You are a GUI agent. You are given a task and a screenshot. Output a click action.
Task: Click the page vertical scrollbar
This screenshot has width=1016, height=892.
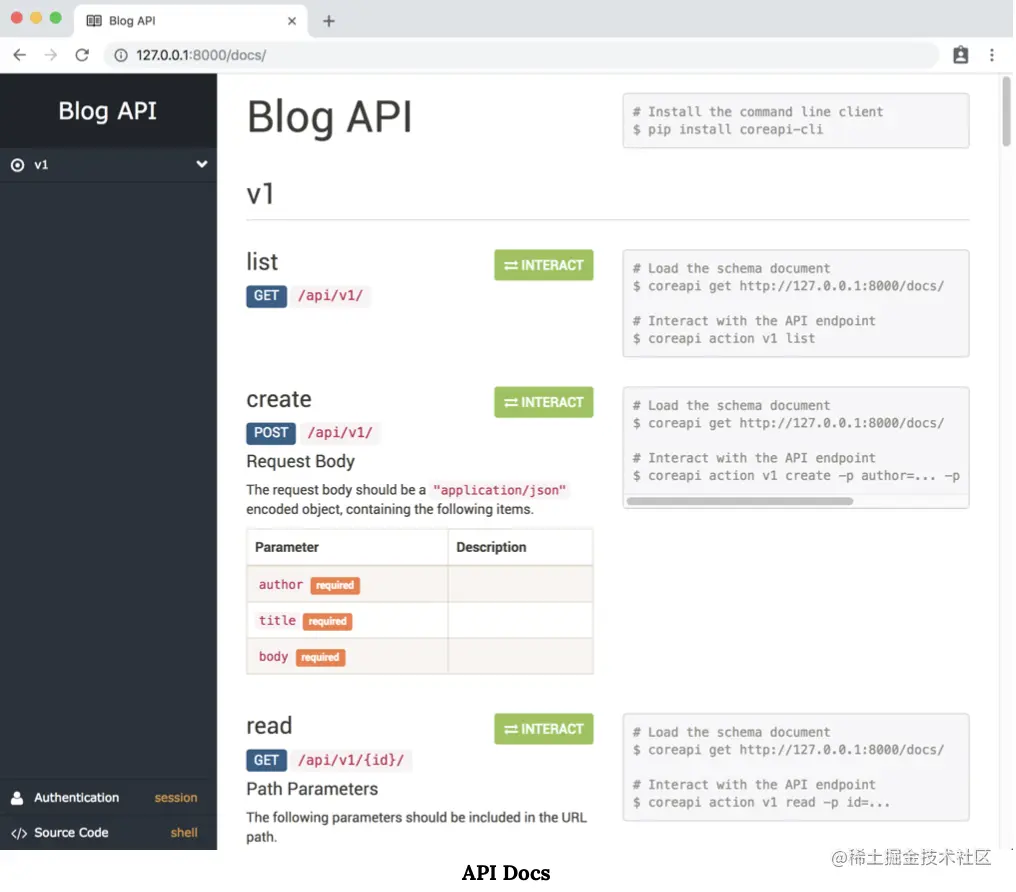(1006, 111)
